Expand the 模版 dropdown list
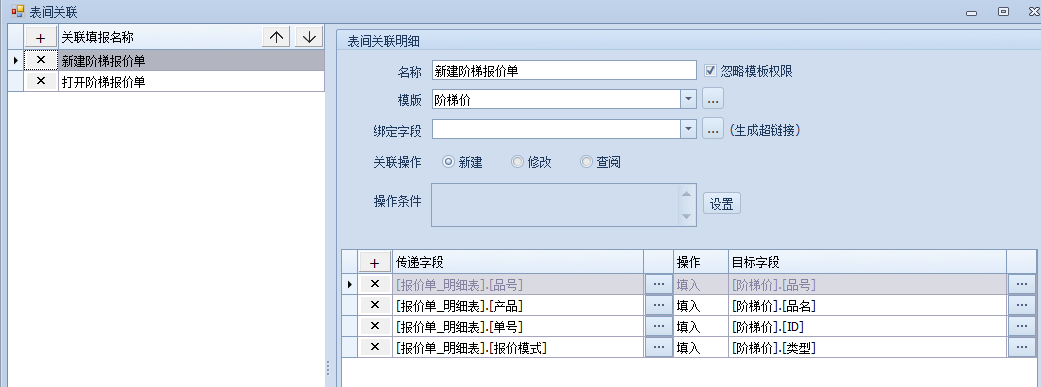This screenshot has width=1041, height=387. tap(688, 100)
